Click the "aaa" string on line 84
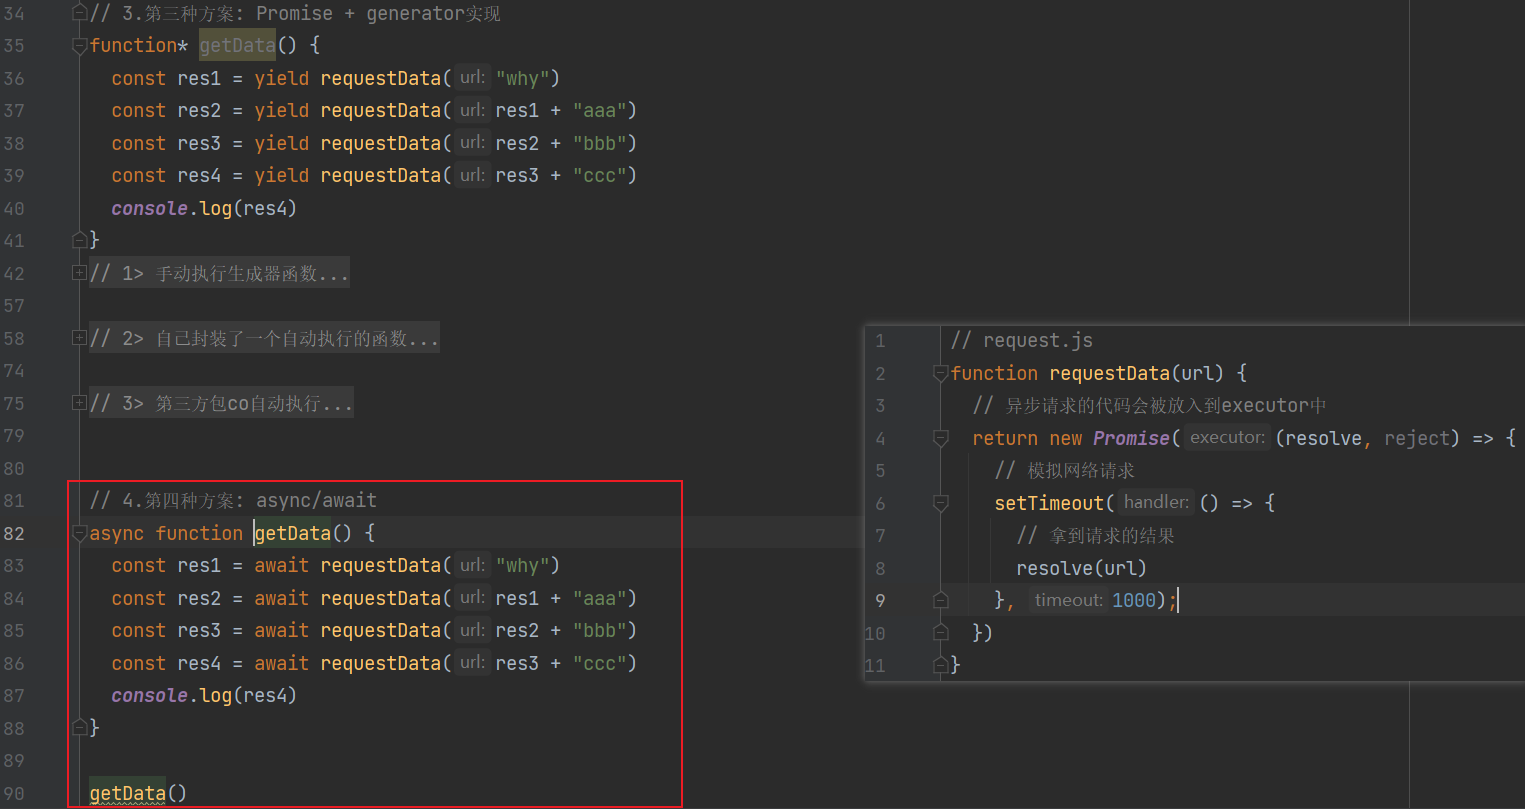Screen dimensions: 1525x809 [x=599, y=598]
